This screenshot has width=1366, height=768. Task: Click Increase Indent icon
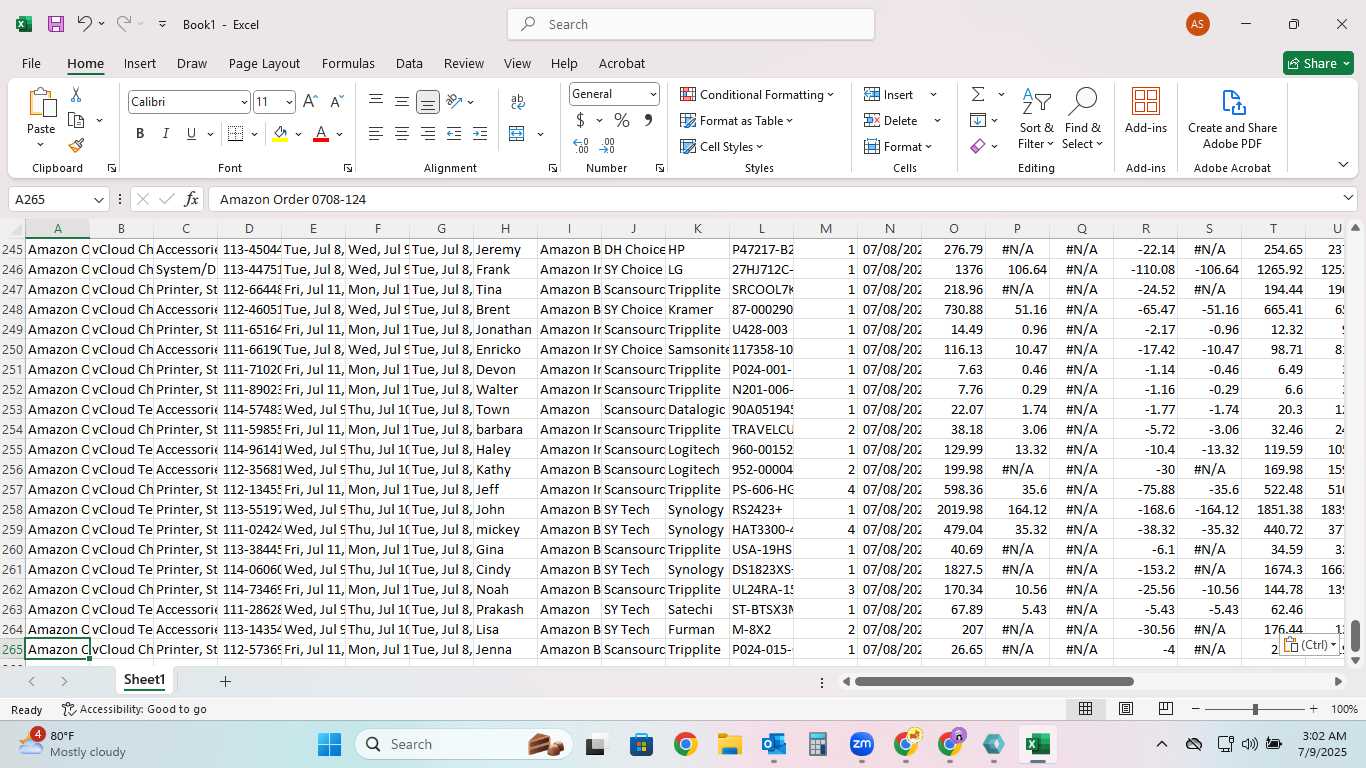480,134
